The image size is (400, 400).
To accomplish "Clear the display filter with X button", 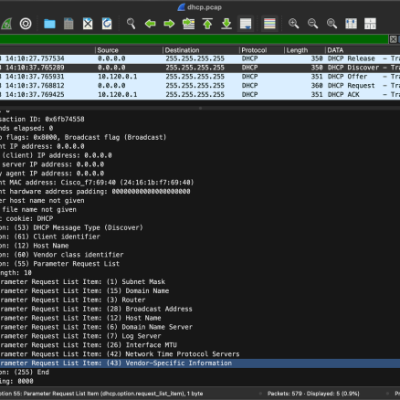I will click(x=393, y=39).
